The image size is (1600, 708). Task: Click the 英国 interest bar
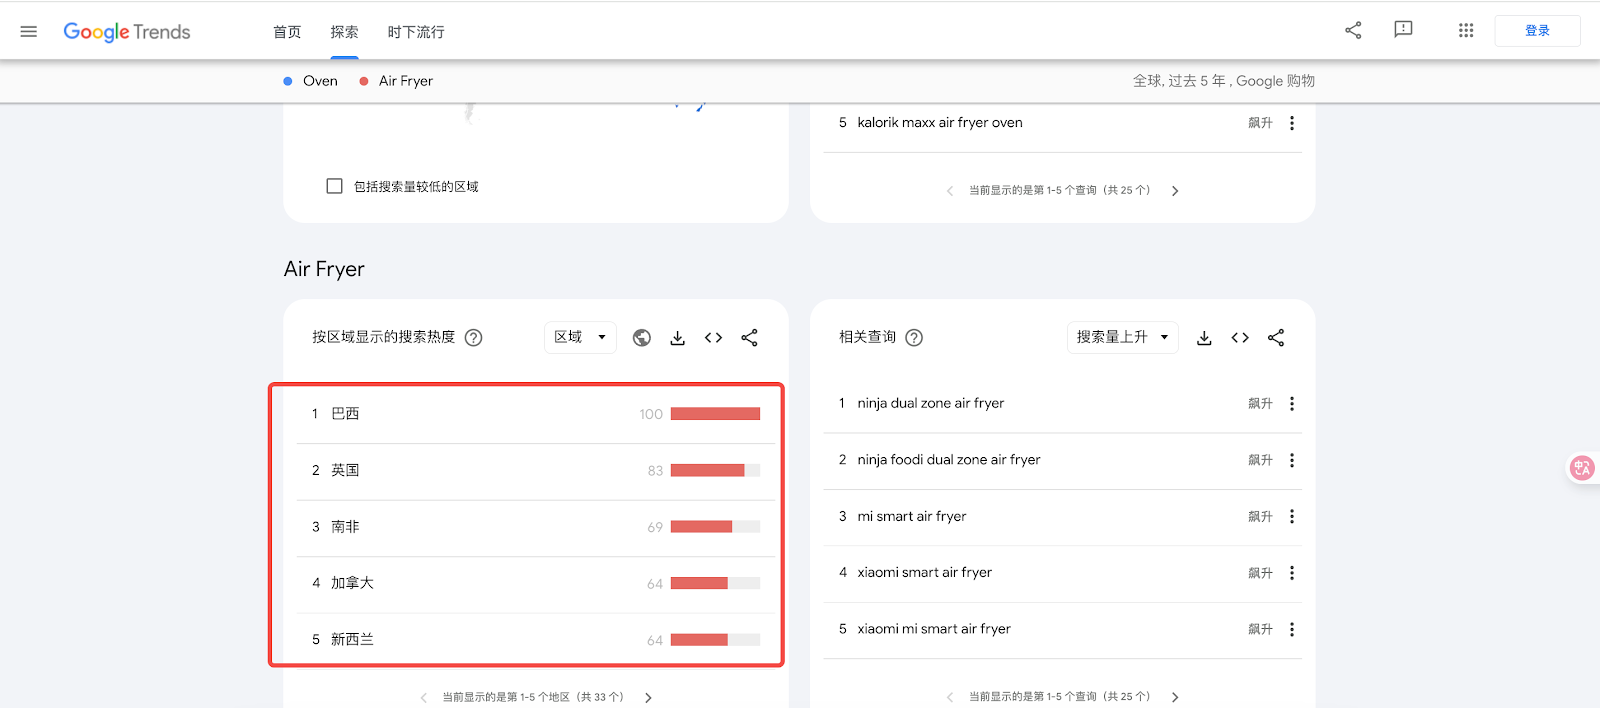click(x=715, y=470)
